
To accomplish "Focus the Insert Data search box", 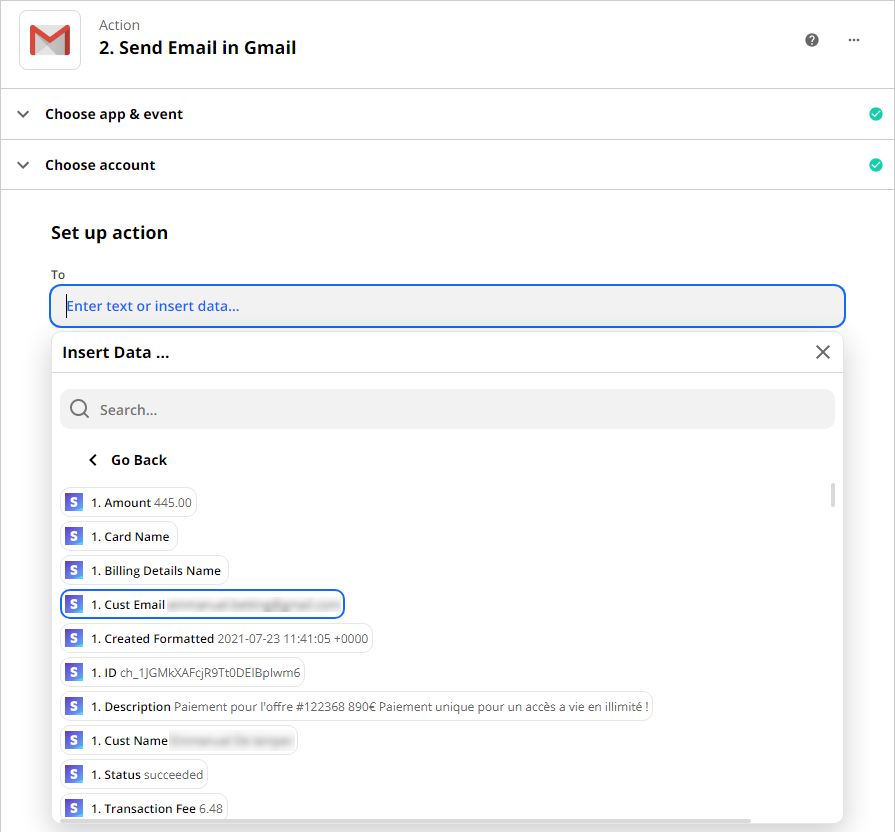I will [x=460, y=410].
